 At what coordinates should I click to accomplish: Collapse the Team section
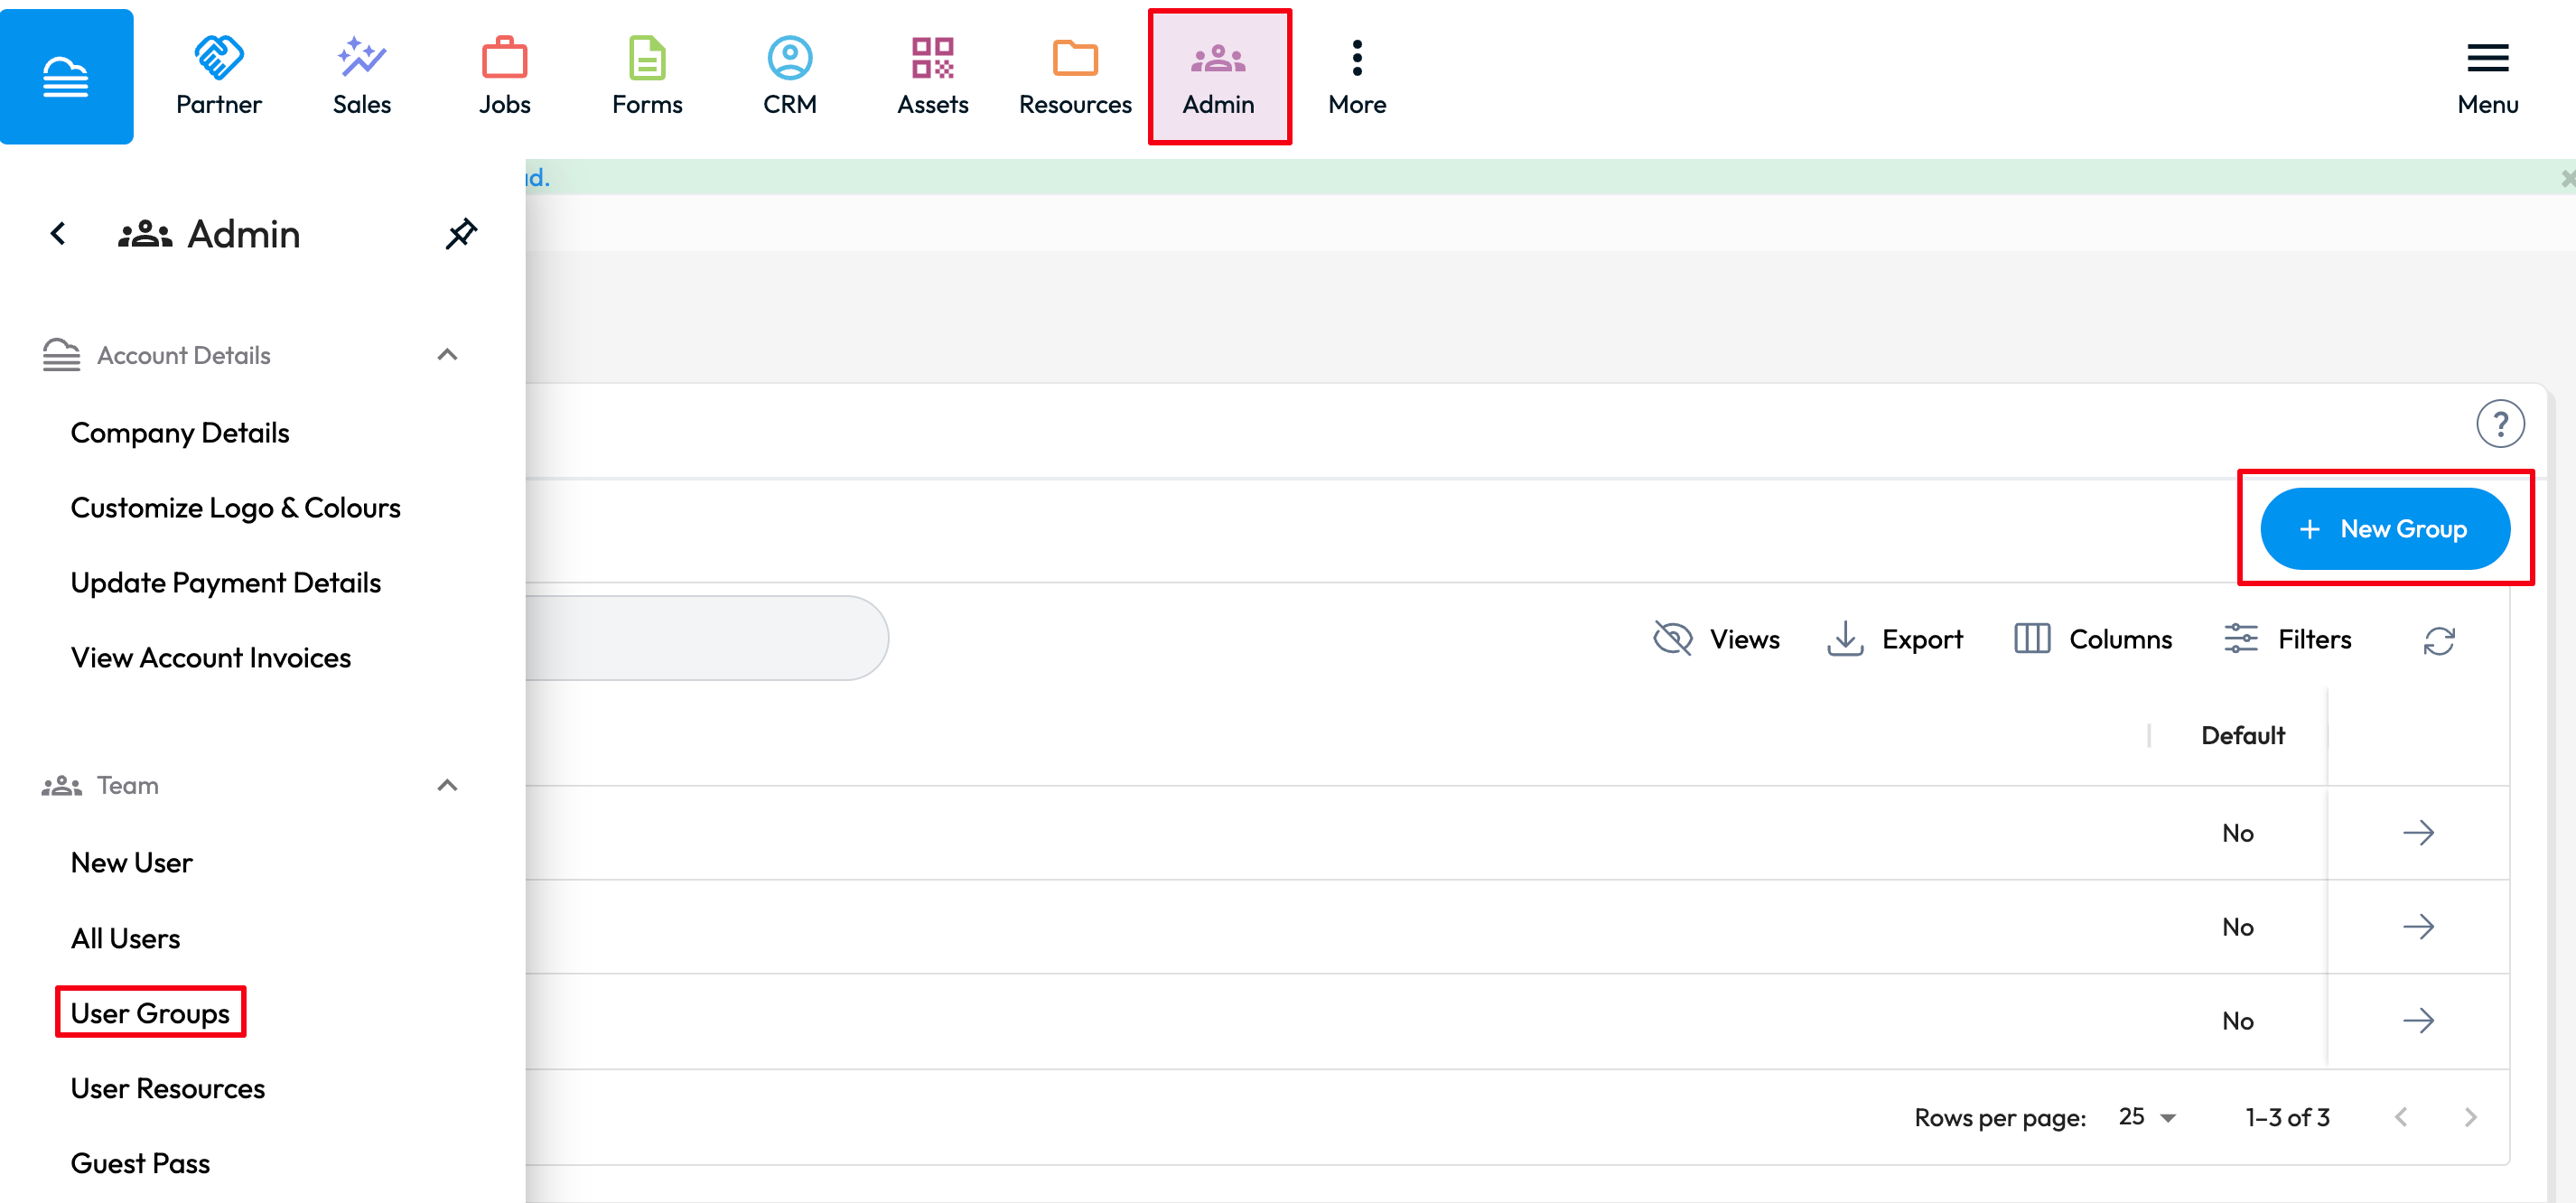click(447, 785)
